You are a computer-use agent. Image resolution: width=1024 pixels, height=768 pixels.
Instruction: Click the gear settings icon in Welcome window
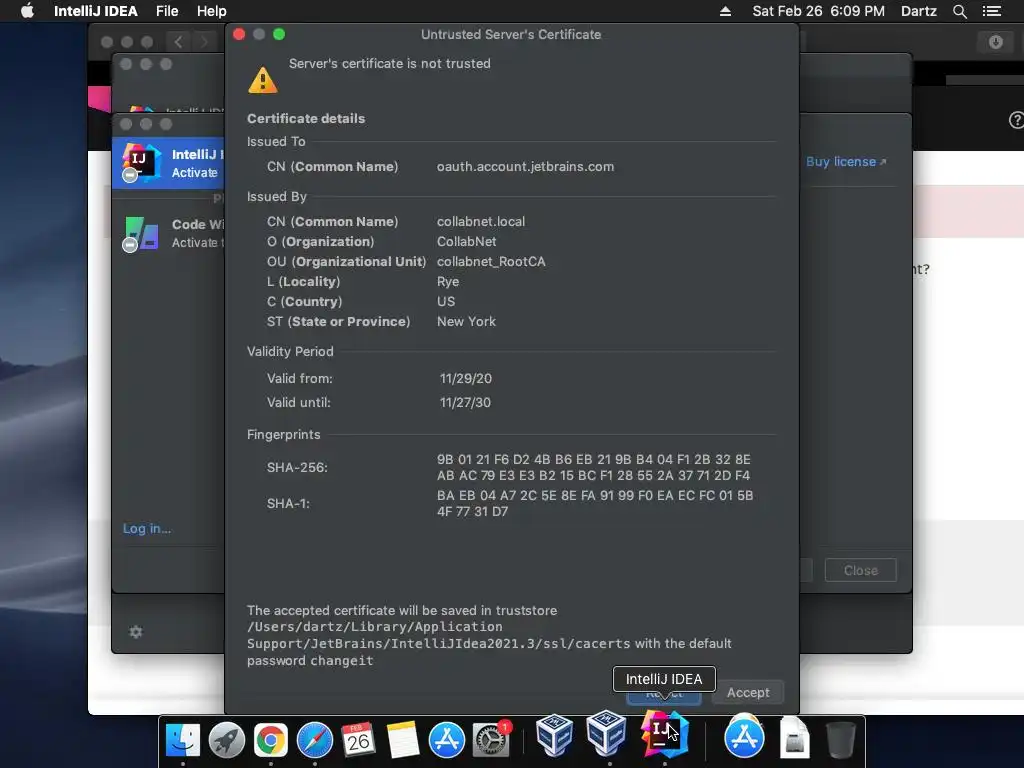coord(136,632)
